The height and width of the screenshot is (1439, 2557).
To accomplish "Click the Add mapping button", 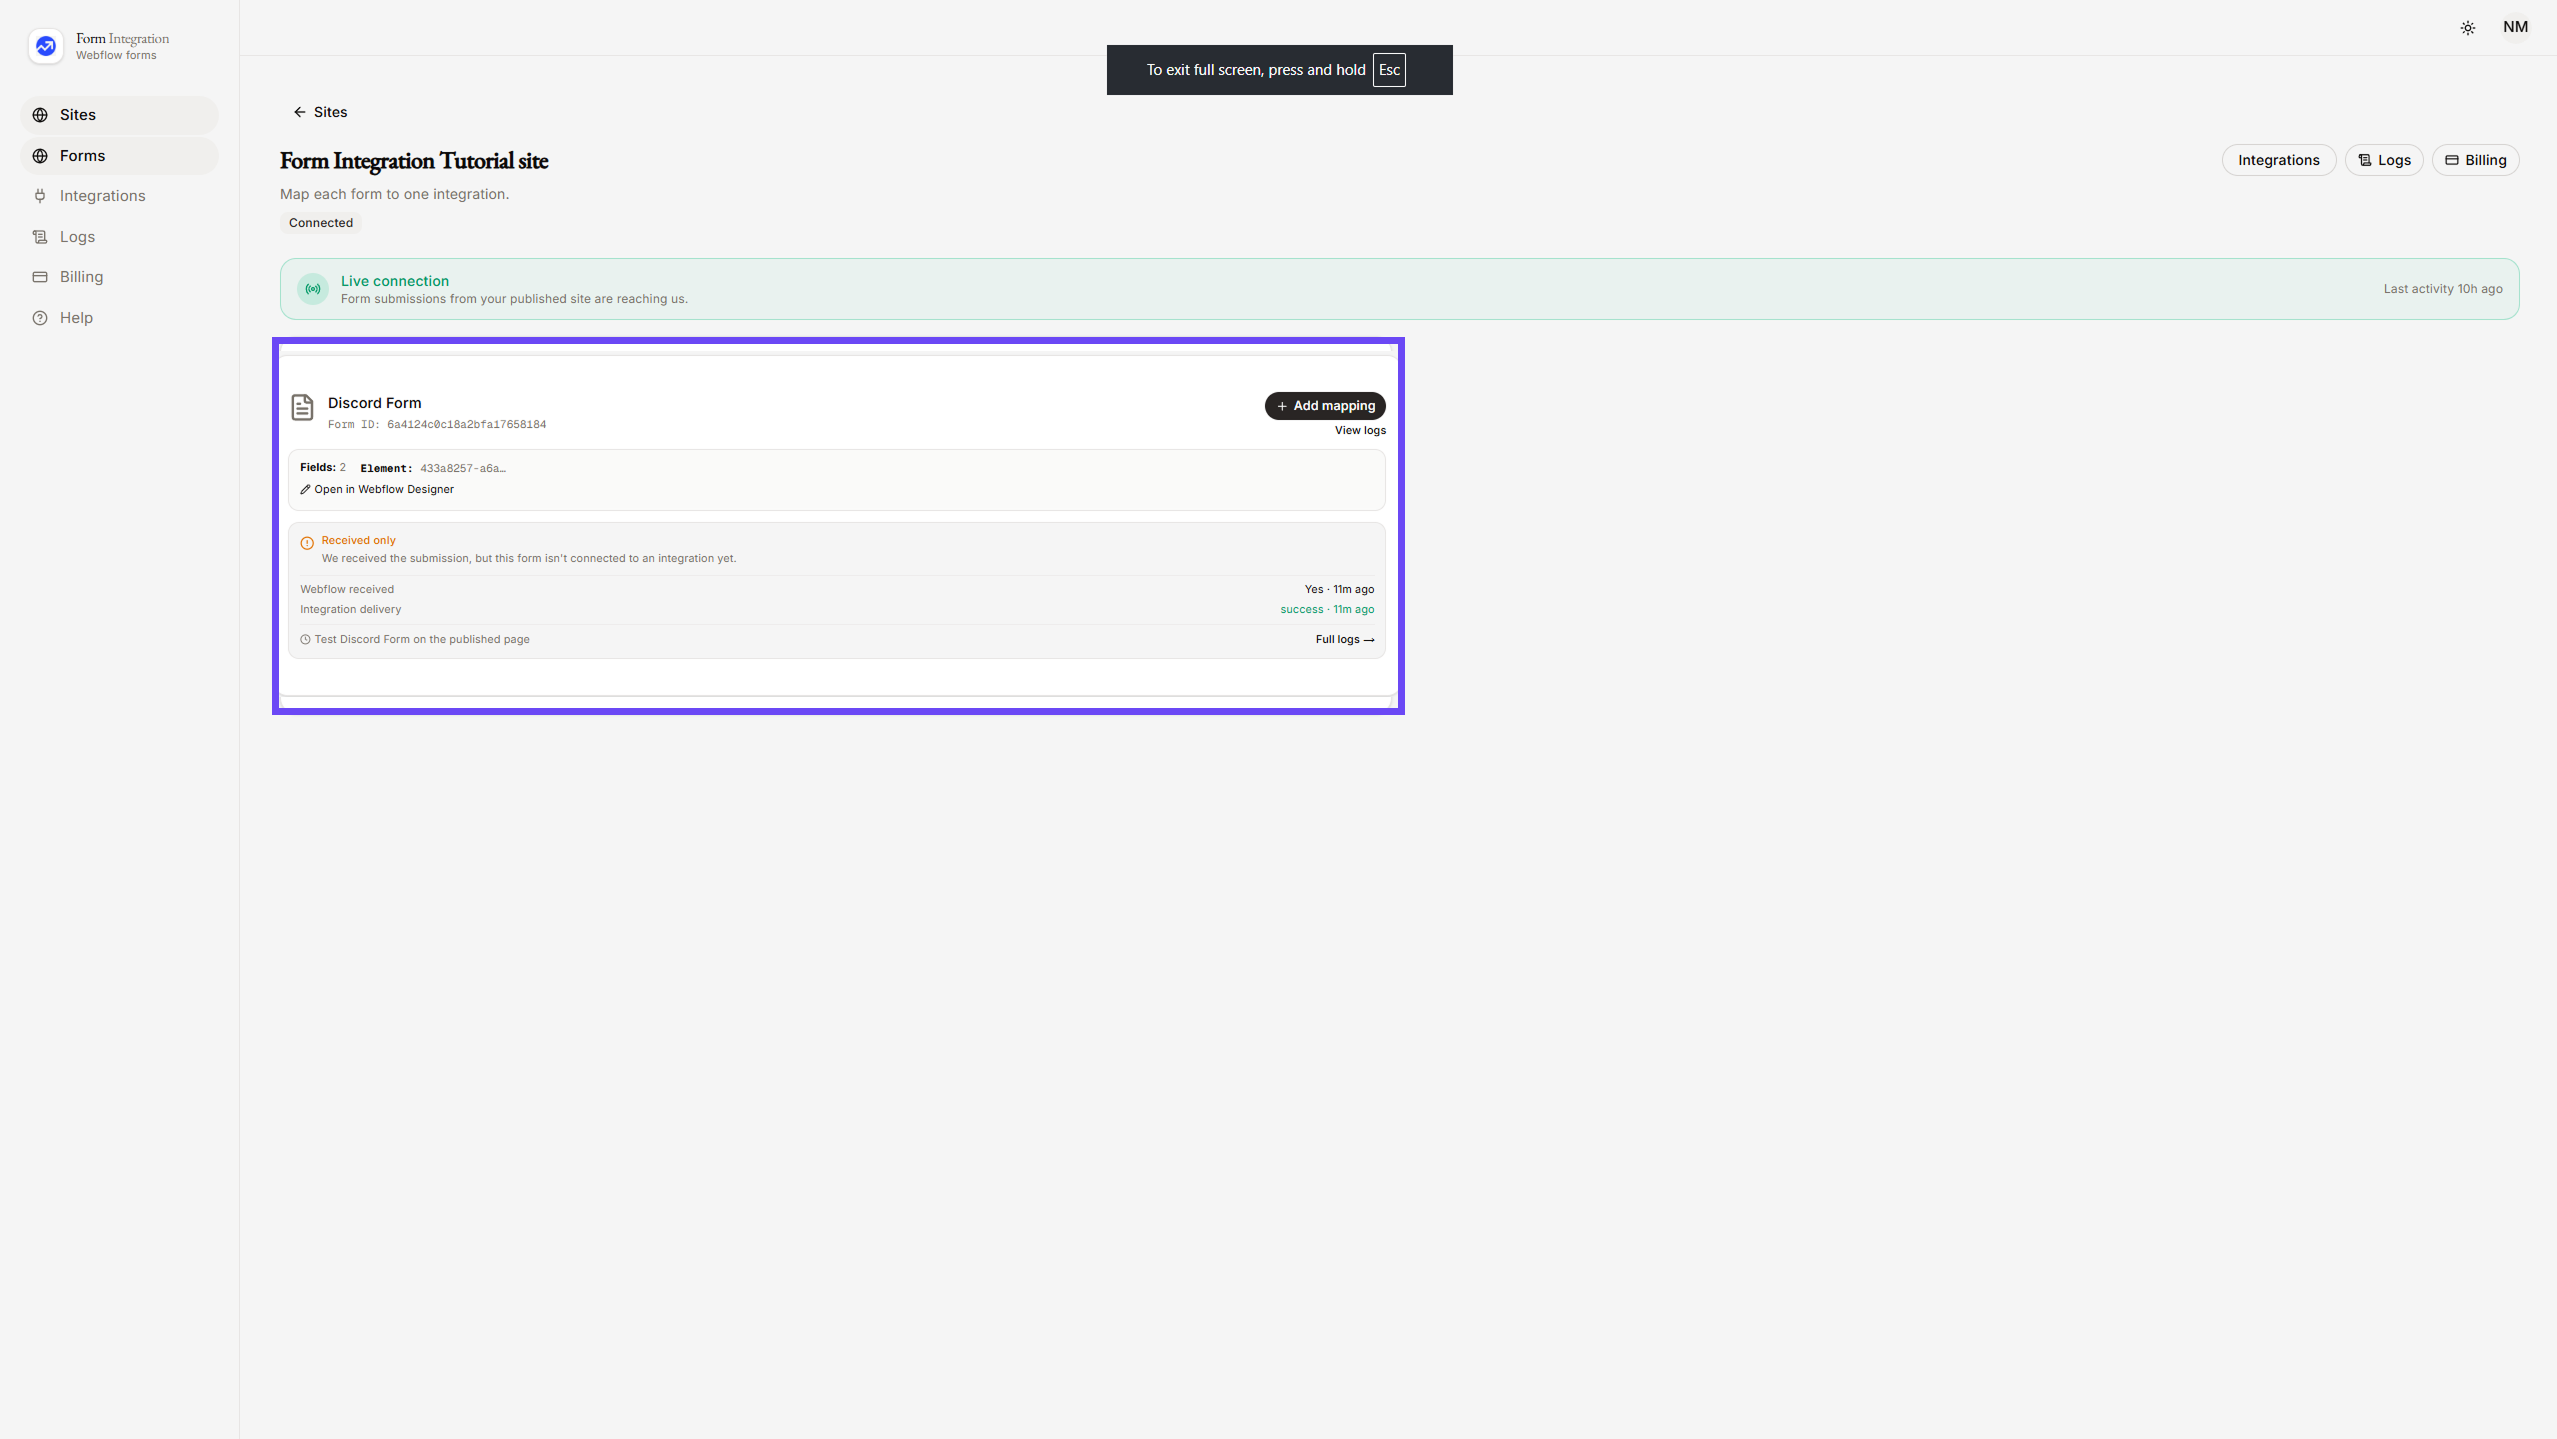I will coord(1325,406).
